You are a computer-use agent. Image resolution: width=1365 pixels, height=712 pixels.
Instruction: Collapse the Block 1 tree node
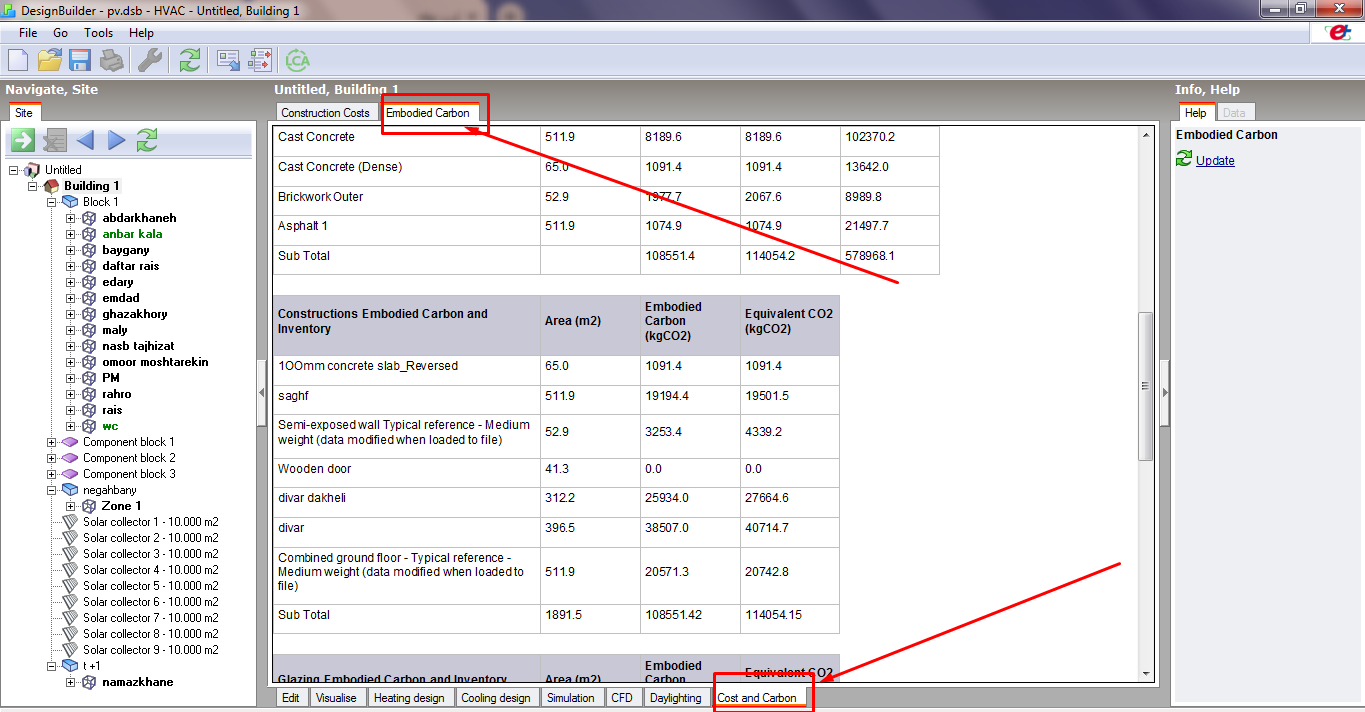pyautogui.click(x=52, y=202)
